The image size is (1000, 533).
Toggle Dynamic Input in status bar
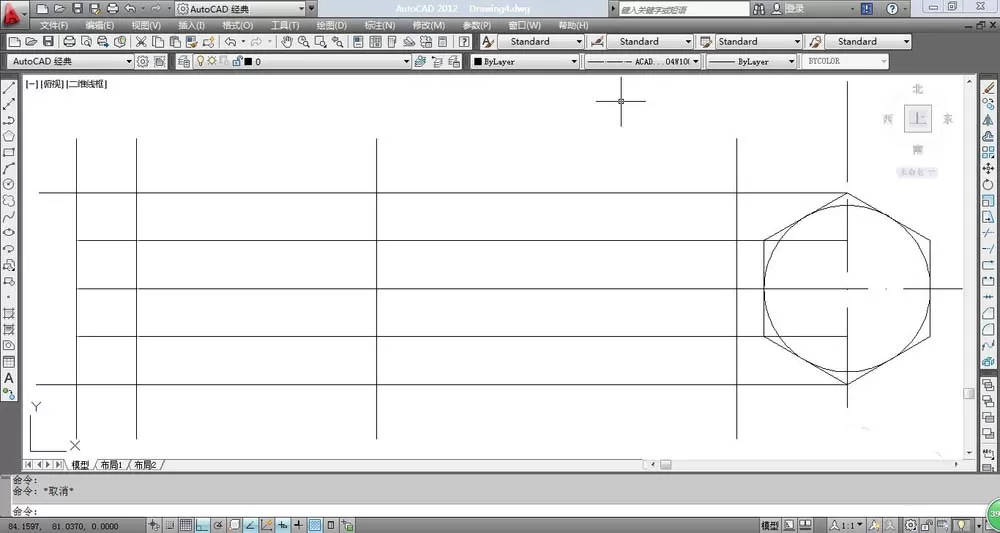283,525
